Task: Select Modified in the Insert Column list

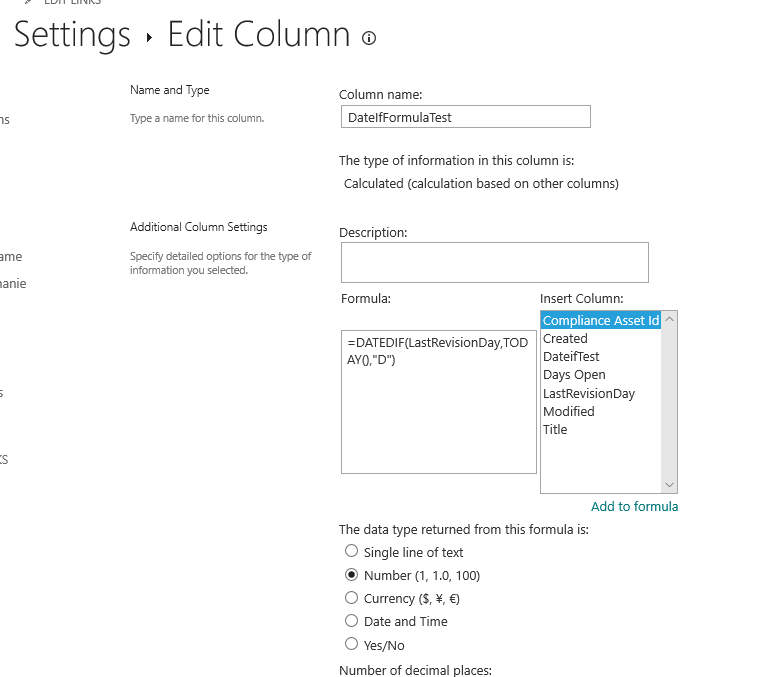Action: coord(568,412)
